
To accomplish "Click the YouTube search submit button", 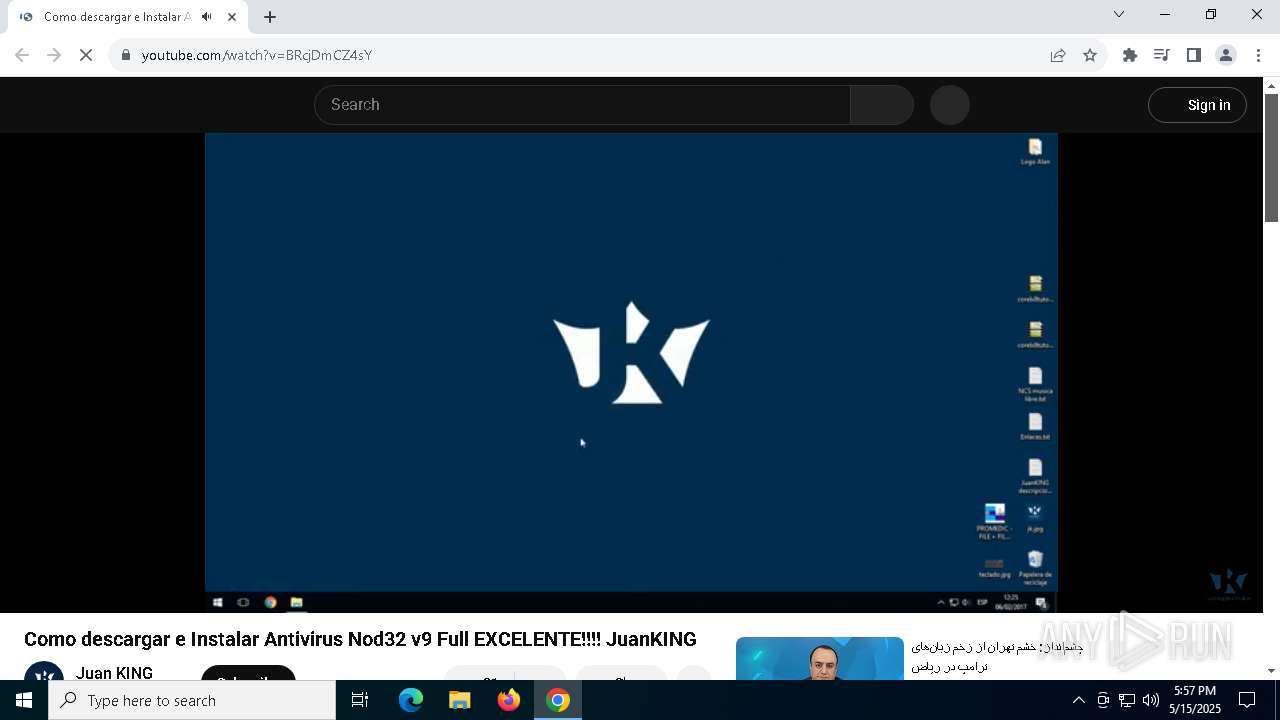I will (882, 105).
